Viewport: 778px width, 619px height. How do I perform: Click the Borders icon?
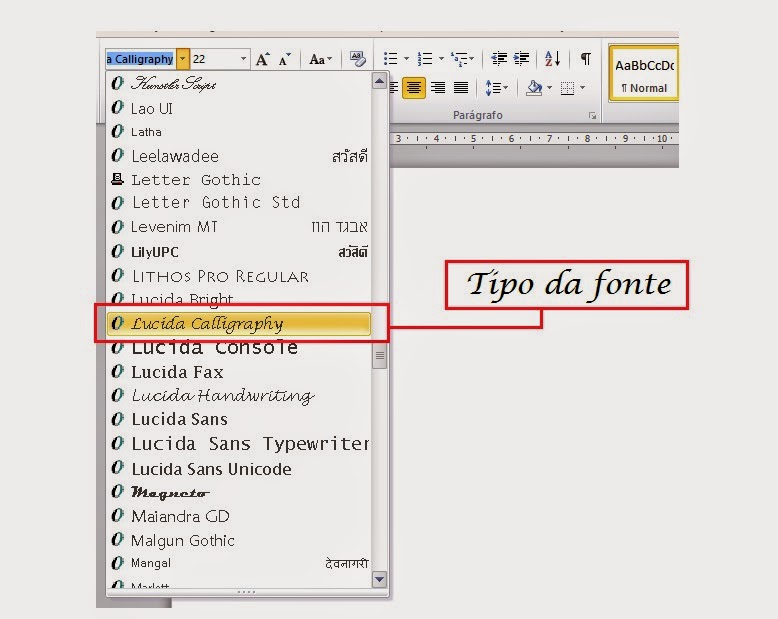click(x=567, y=88)
